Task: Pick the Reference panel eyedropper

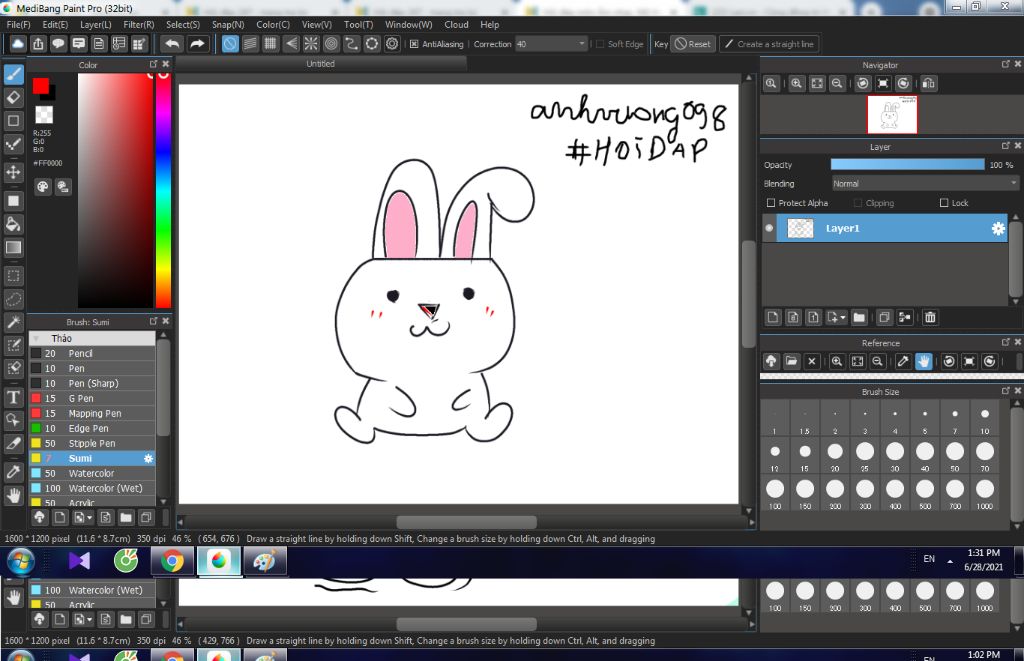Action: (903, 361)
